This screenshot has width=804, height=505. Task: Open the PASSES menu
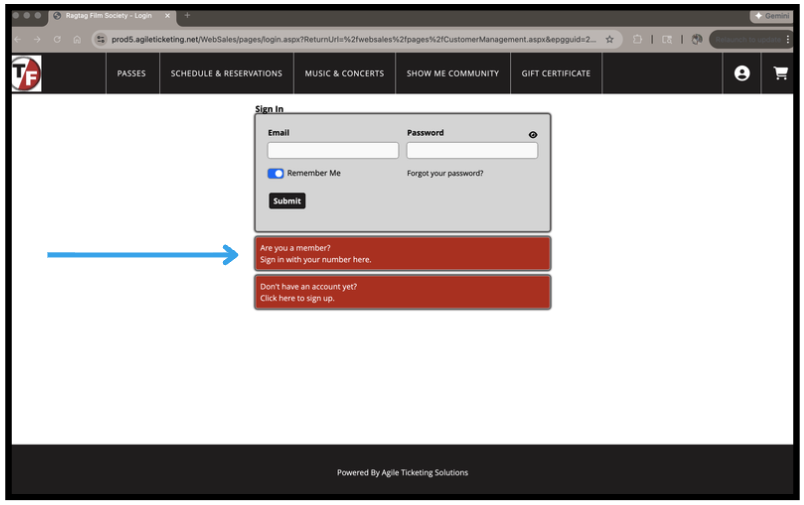131,73
